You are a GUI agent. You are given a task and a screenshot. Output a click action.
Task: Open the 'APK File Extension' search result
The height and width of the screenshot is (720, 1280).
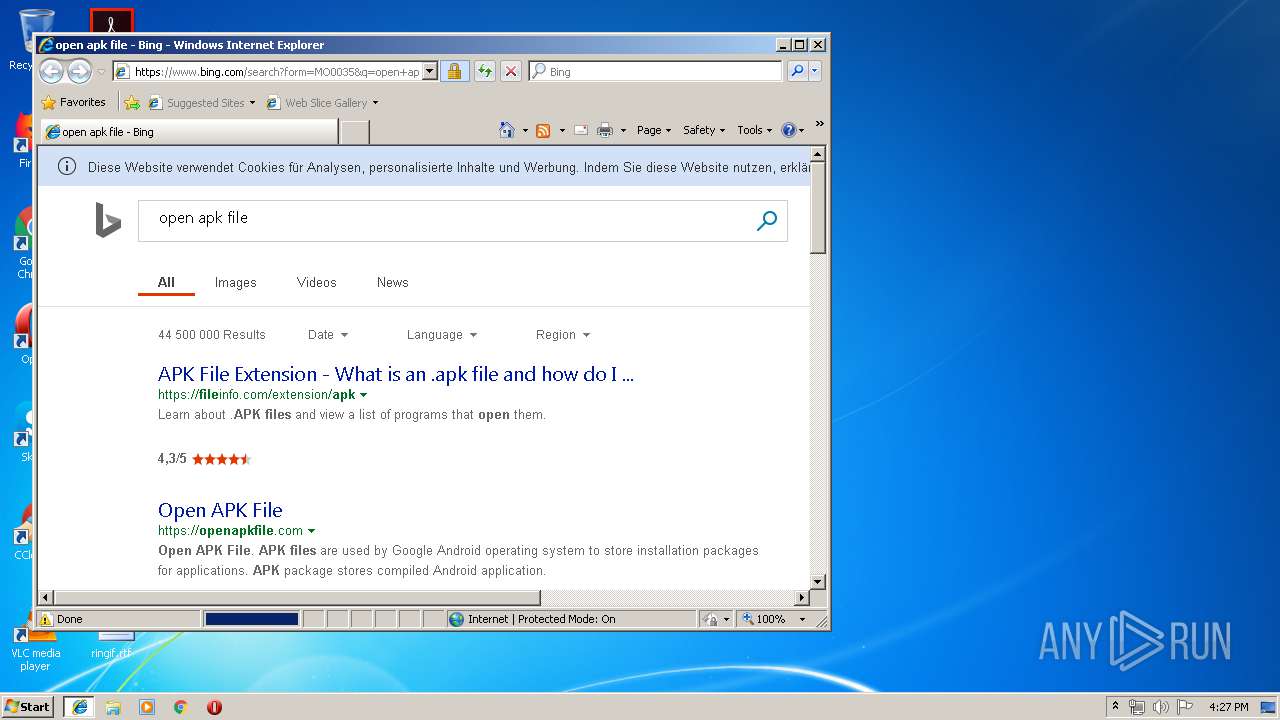pyautogui.click(x=396, y=375)
